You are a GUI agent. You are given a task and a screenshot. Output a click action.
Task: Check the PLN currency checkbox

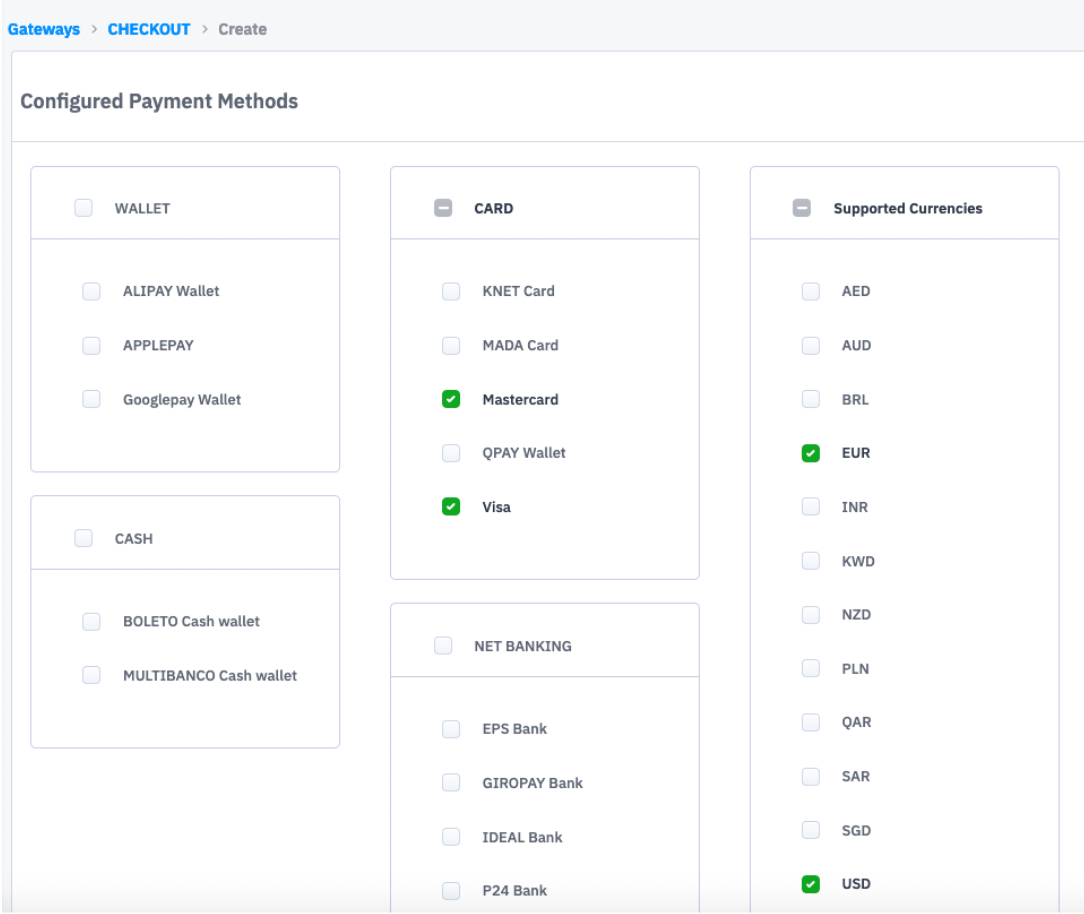coord(810,669)
